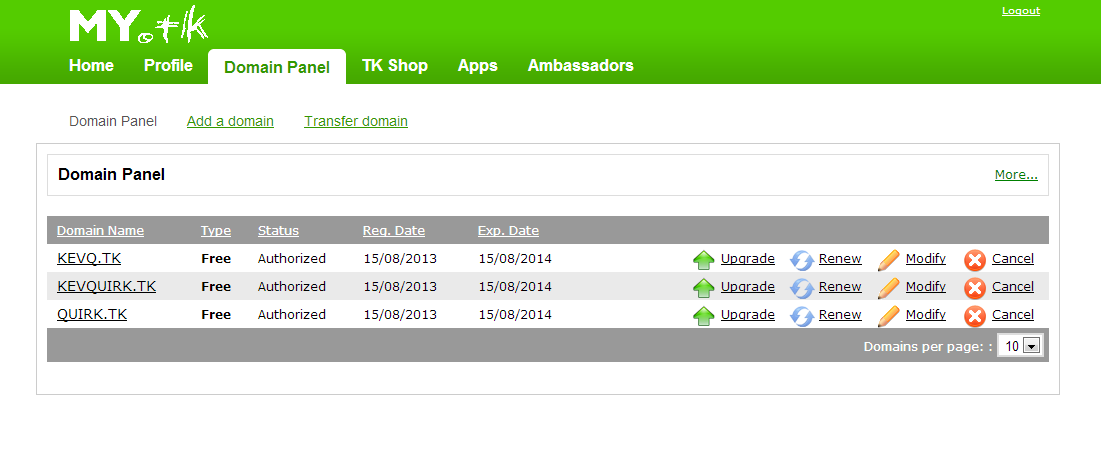Click the MY.tk logo in header
Image resolution: width=1101 pixels, height=450 pixels.
[138, 26]
